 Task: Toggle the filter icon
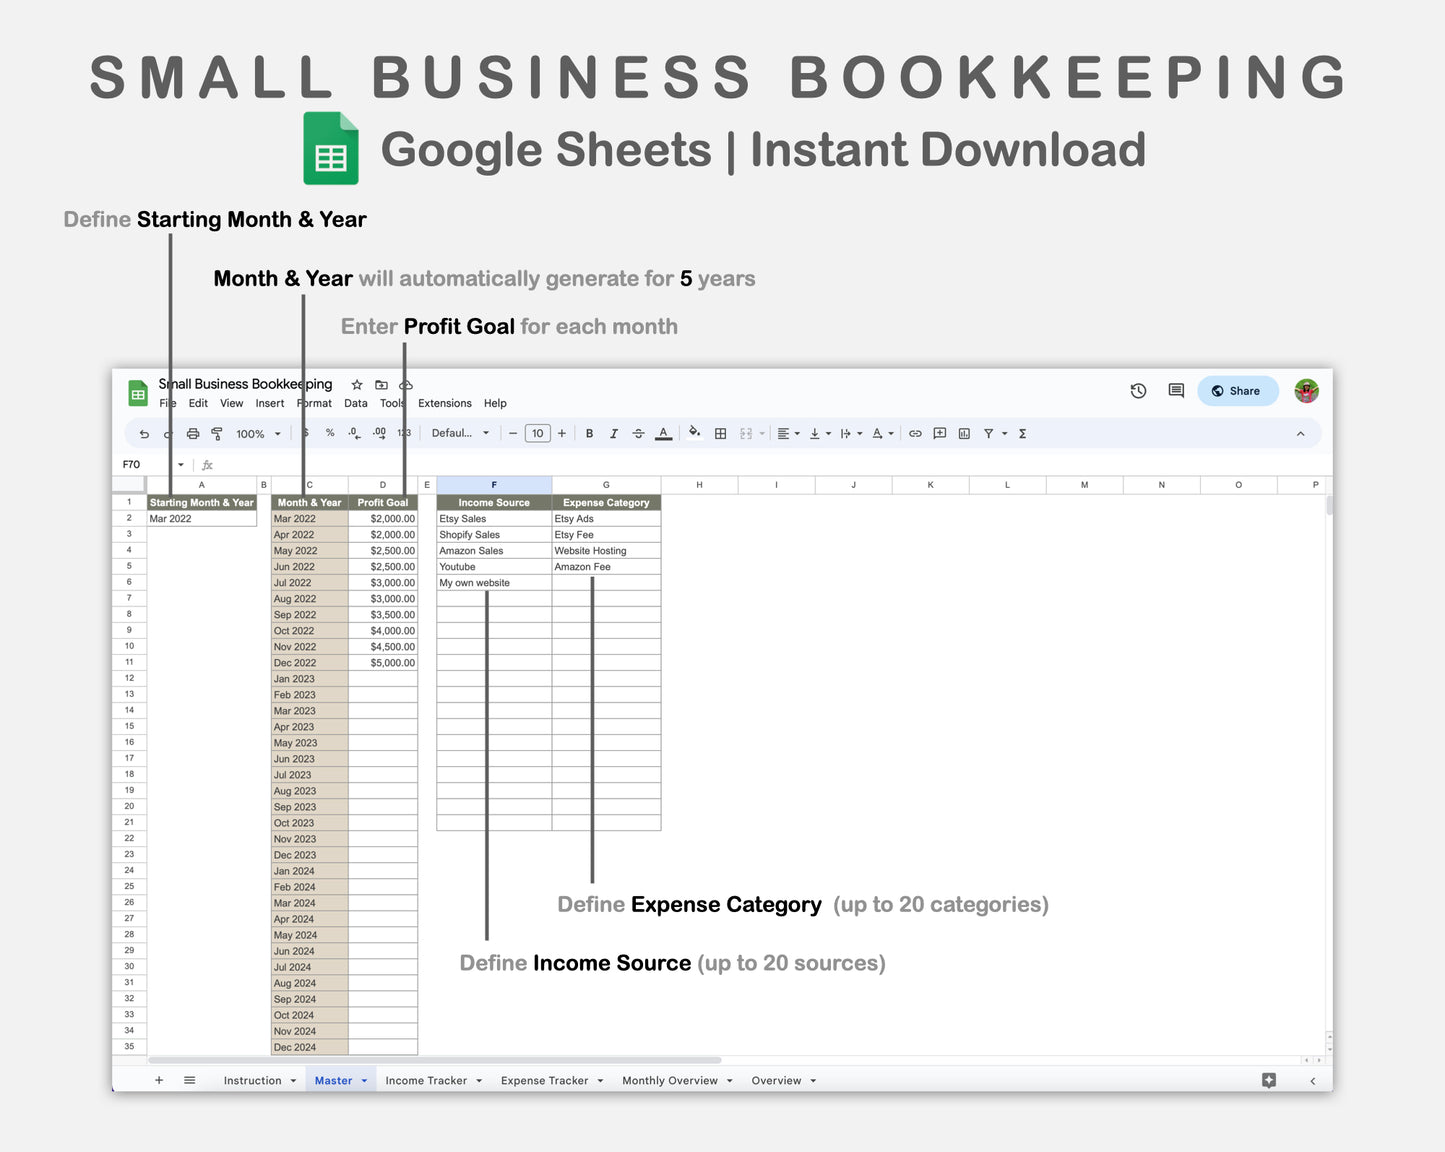[x=987, y=433]
